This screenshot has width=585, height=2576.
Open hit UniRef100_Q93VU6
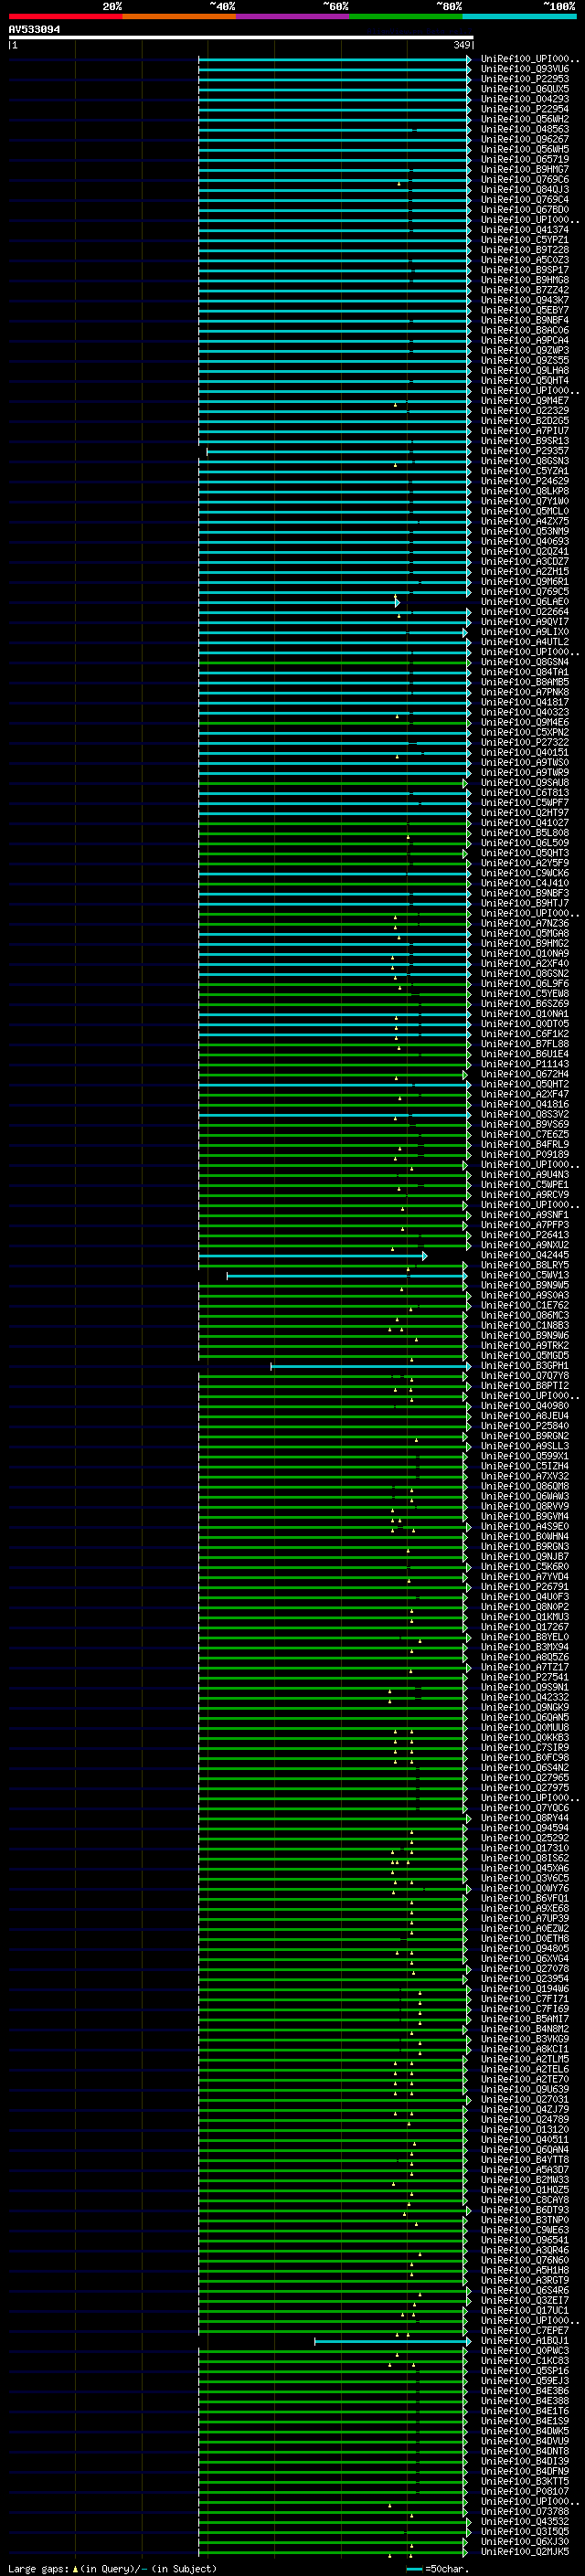(x=525, y=69)
